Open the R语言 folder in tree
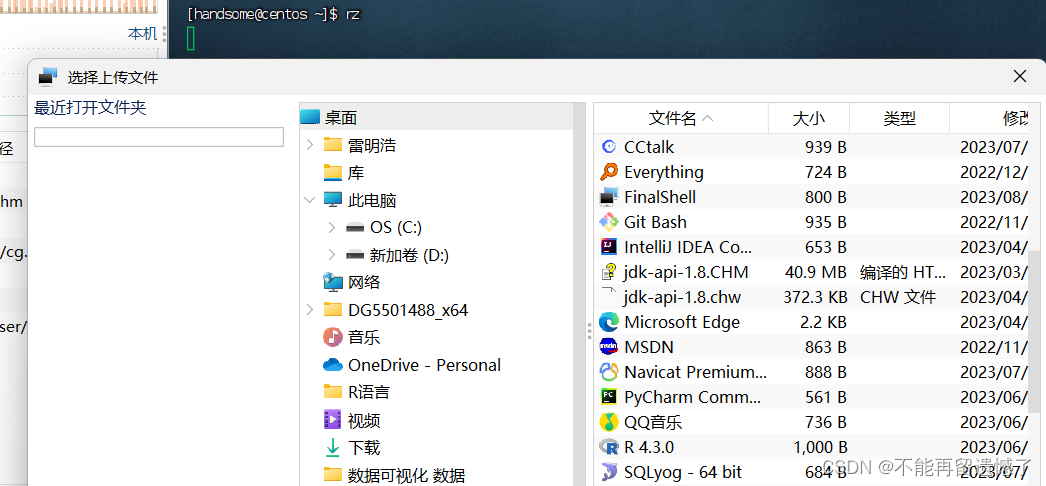The height and width of the screenshot is (486, 1046). tap(368, 393)
